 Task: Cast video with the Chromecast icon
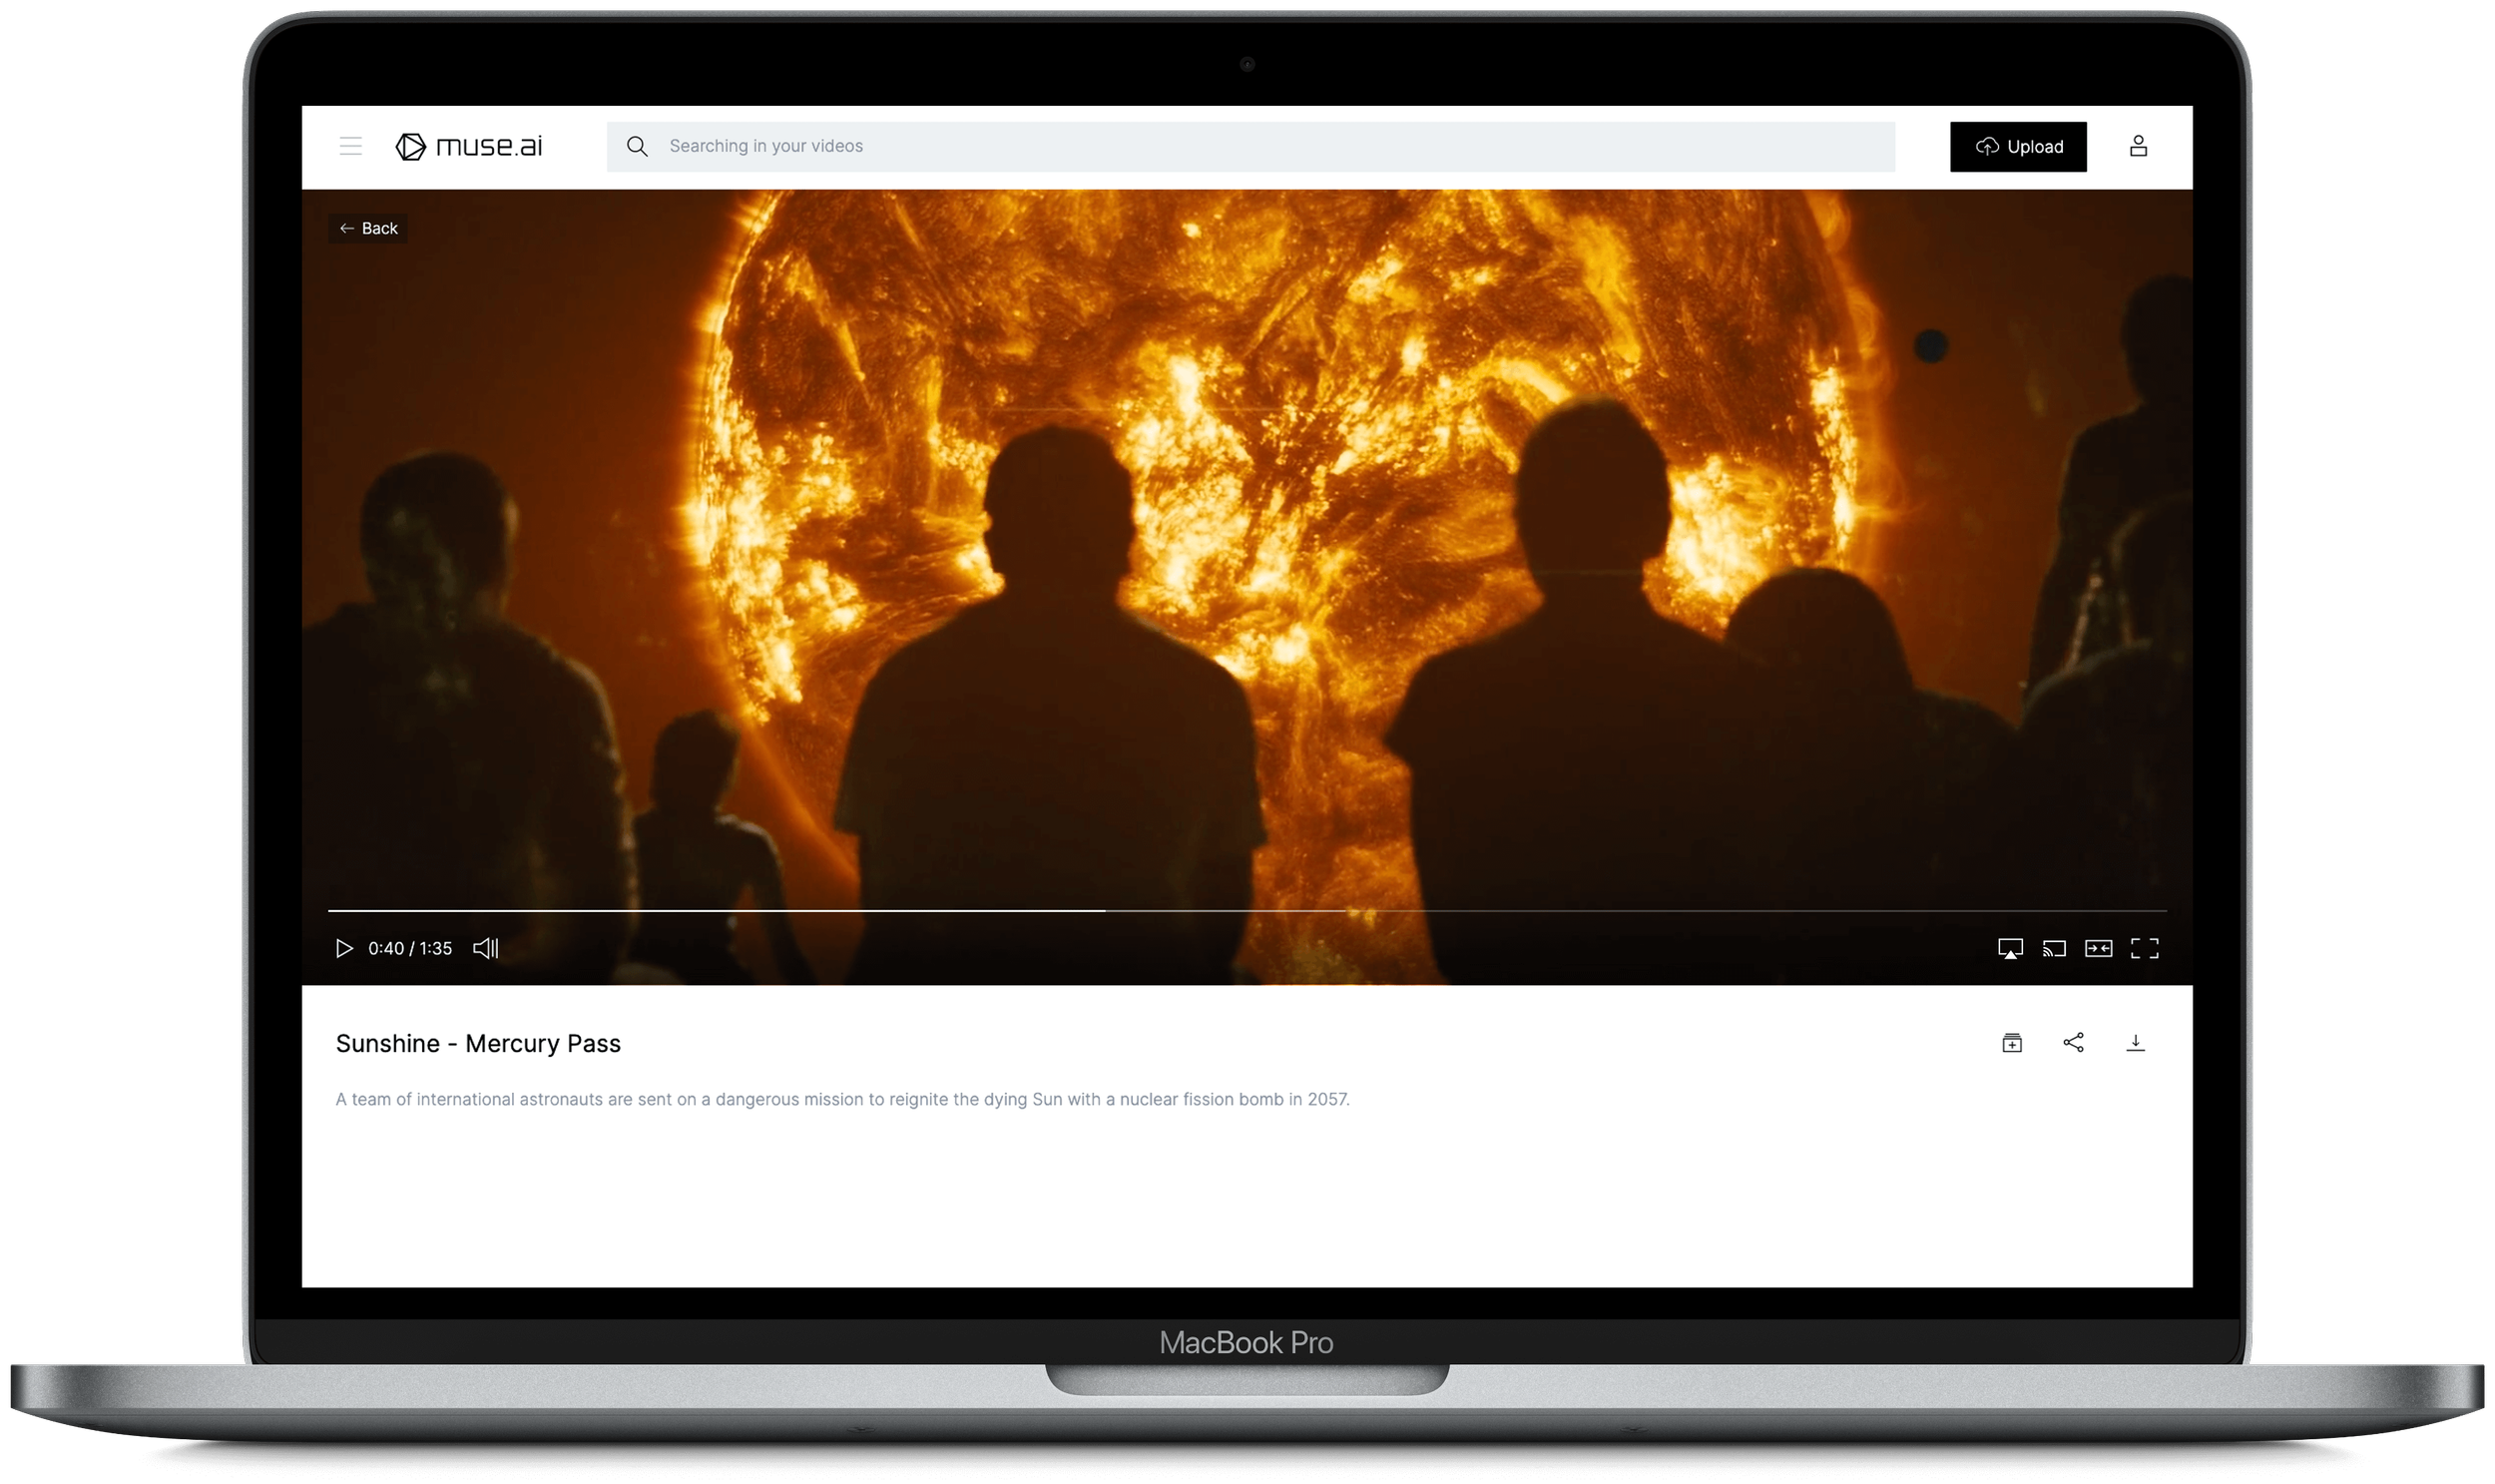[2054, 948]
